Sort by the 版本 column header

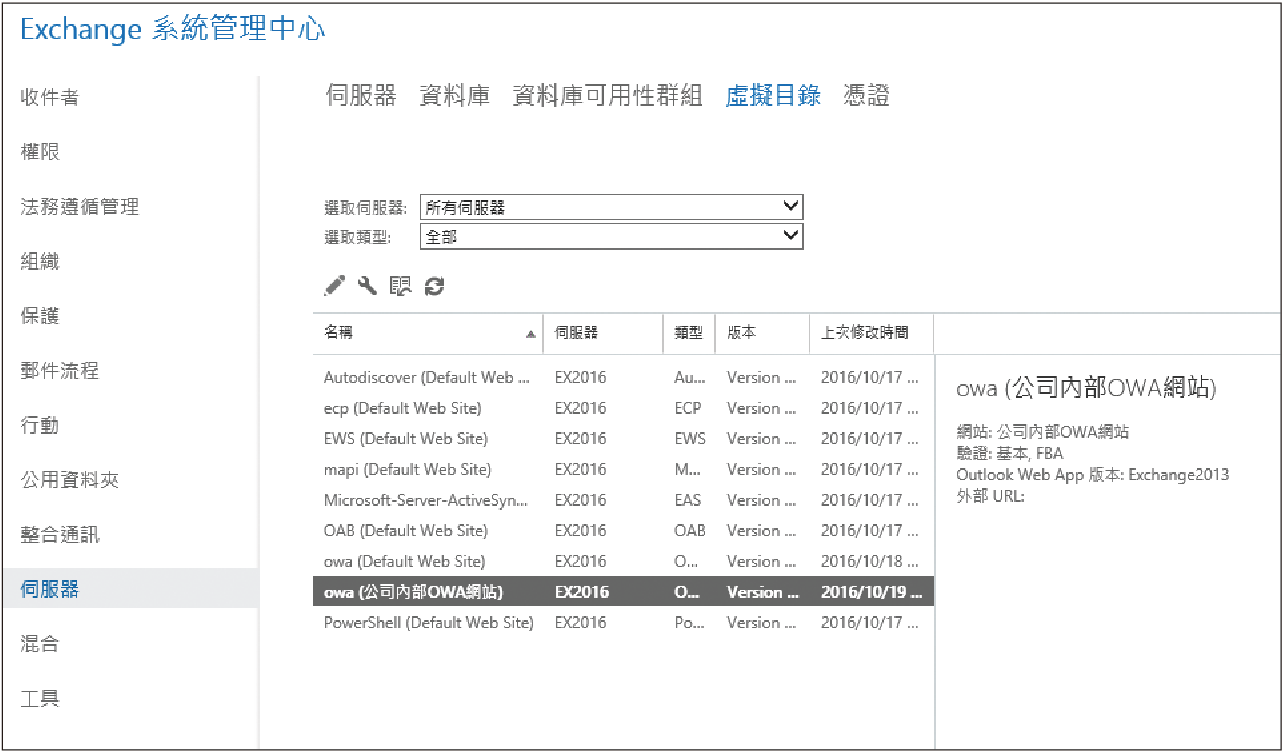[x=762, y=333]
